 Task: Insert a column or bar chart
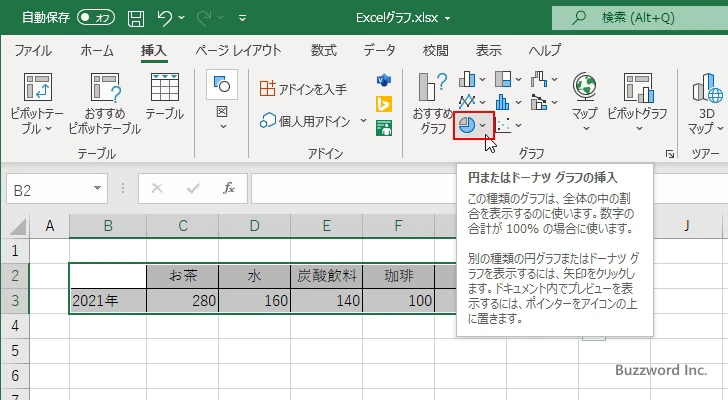coord(467,79)
